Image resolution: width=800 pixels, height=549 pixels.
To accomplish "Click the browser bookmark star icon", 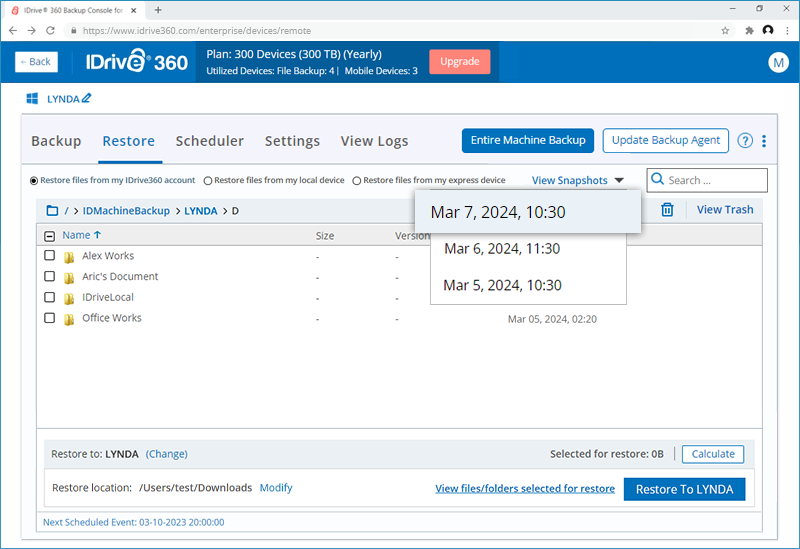I will pyautogui.click(x=725, y=30).
